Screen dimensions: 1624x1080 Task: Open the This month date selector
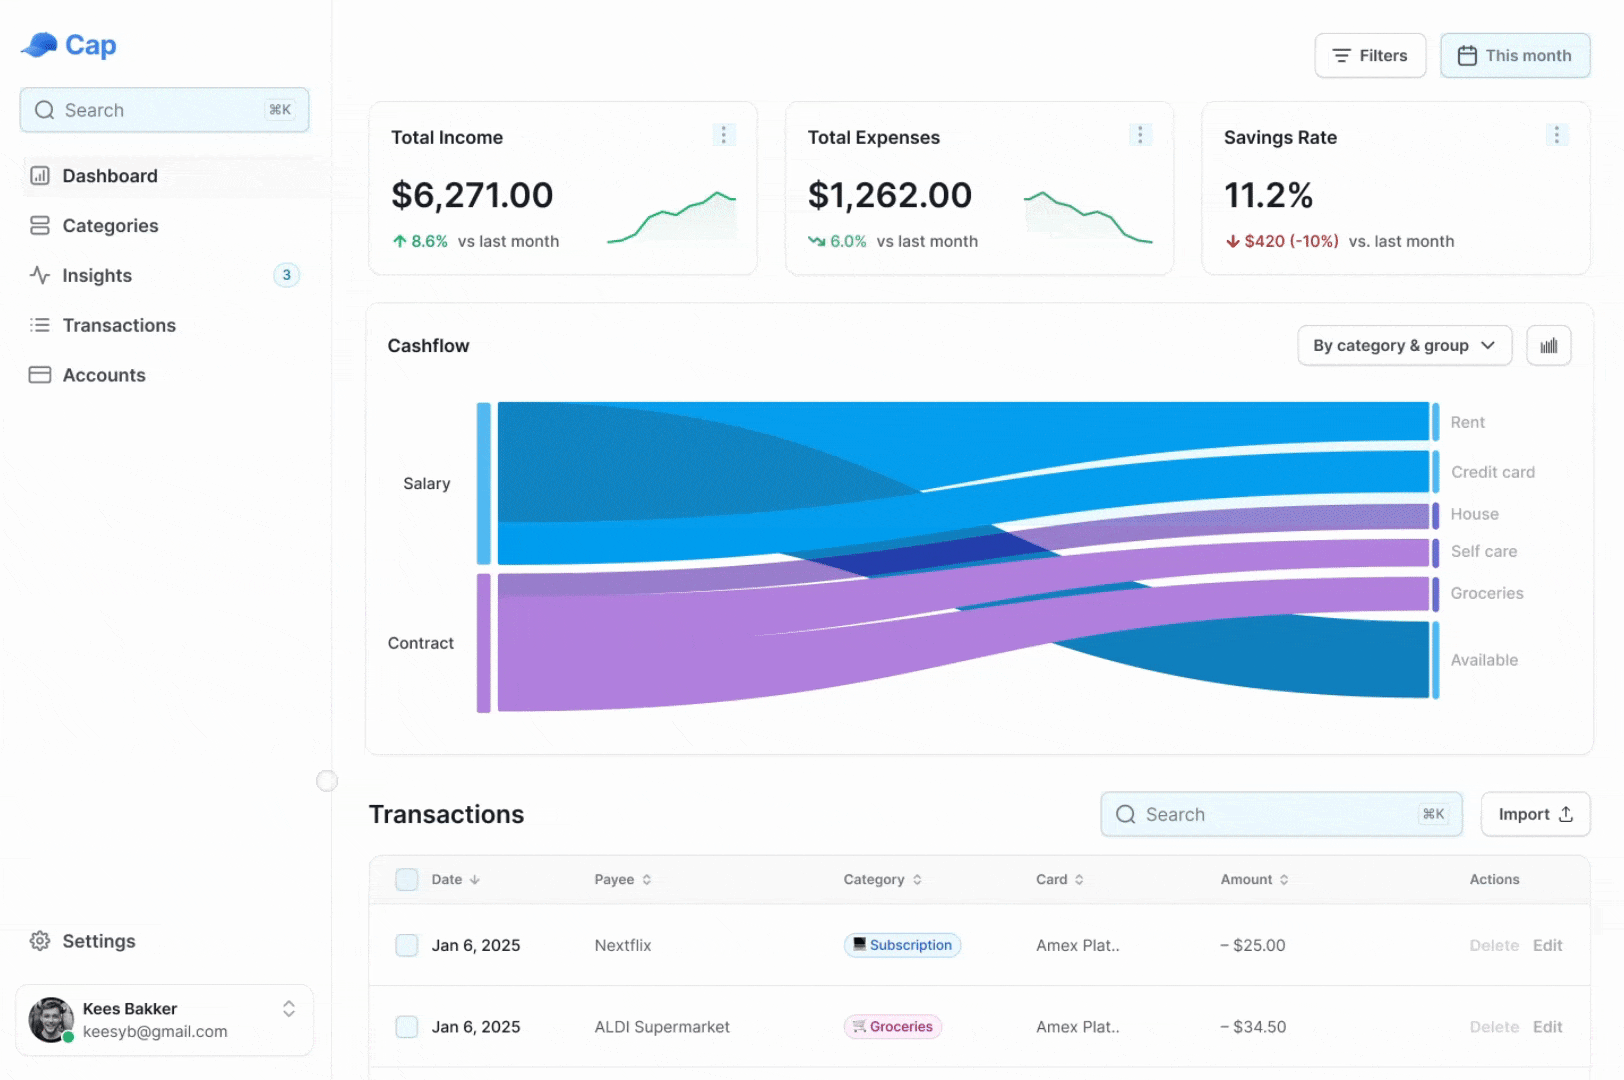[1515, 56]
